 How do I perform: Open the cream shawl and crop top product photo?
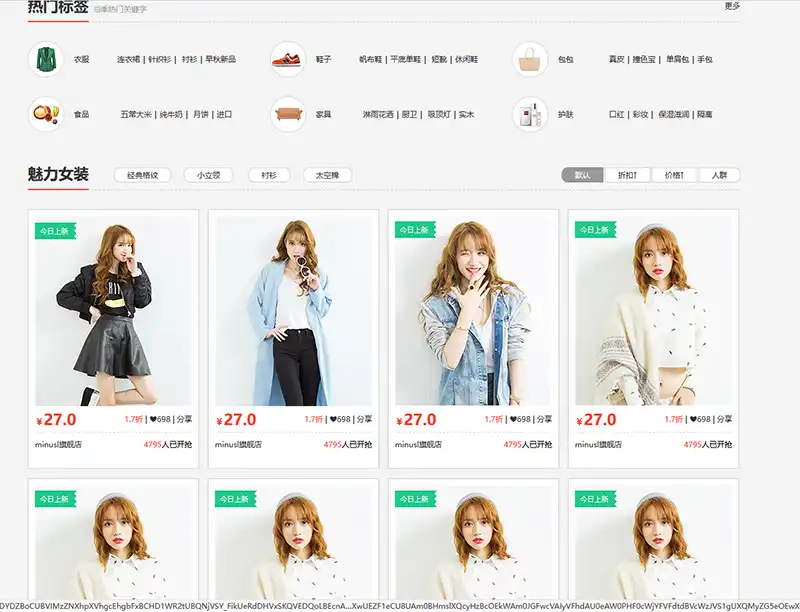pos(654,311)
